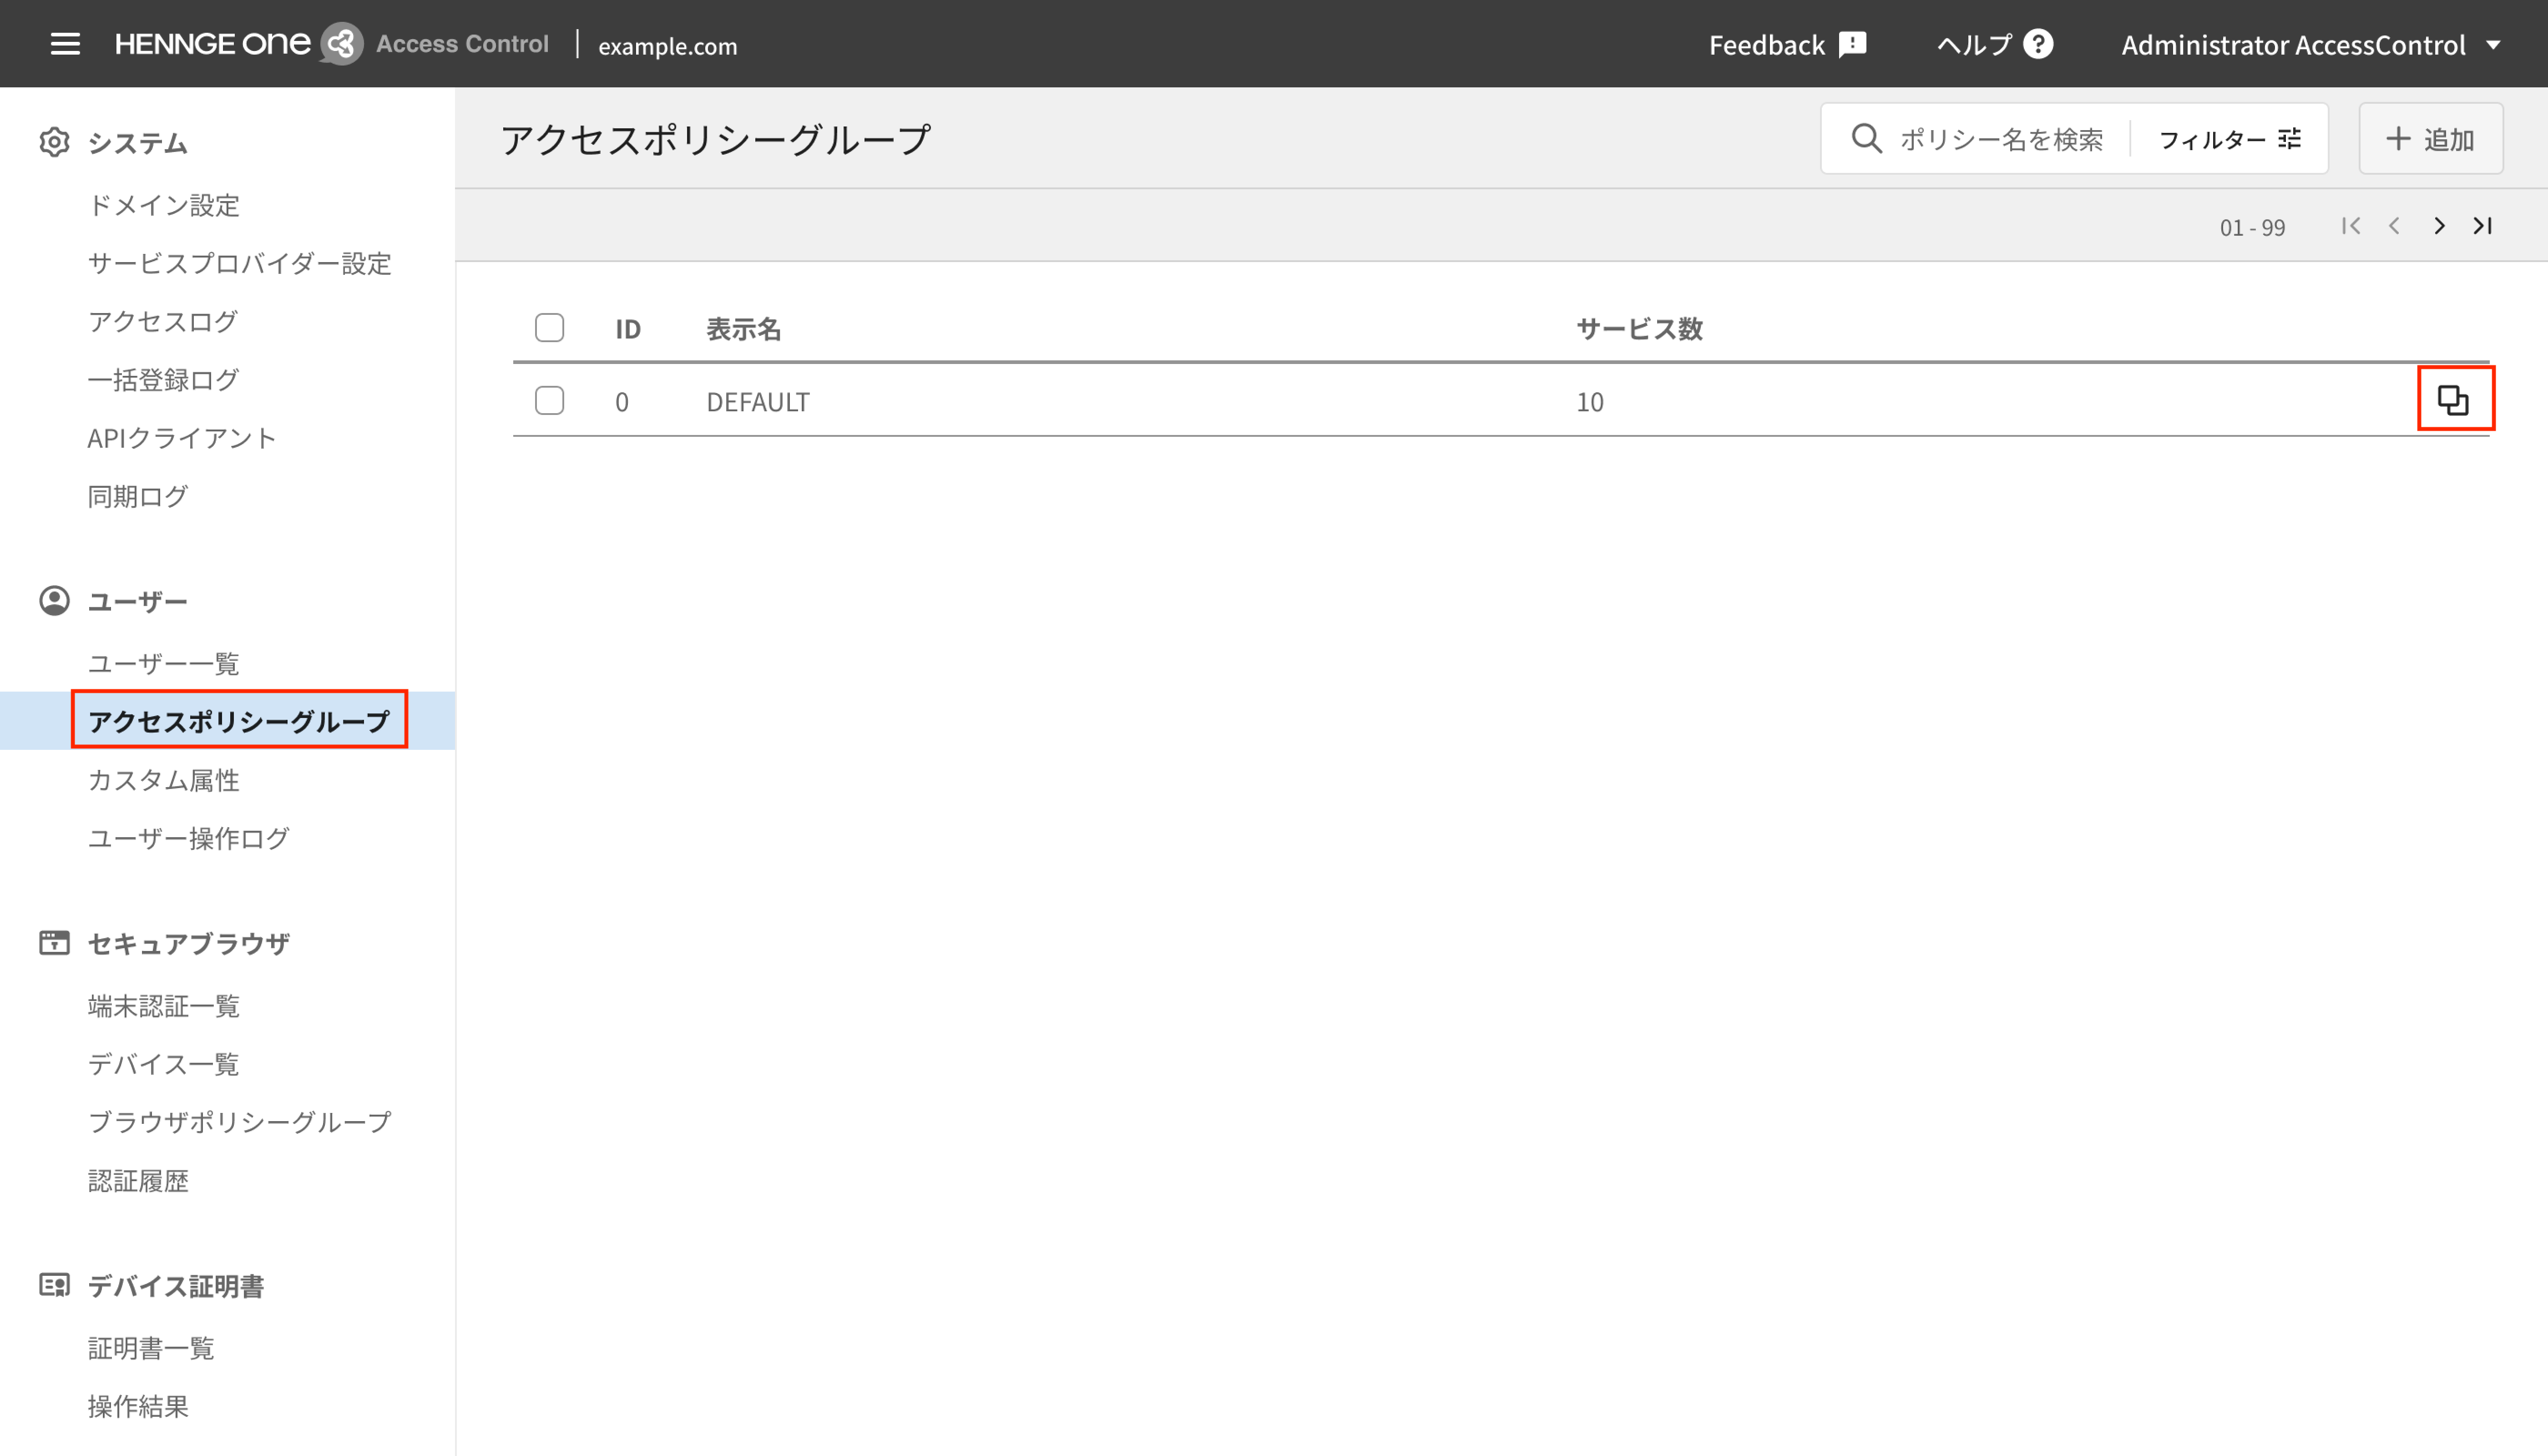
Task: Open ドメイン設定 in the sidebar
Action: [164, 205]
